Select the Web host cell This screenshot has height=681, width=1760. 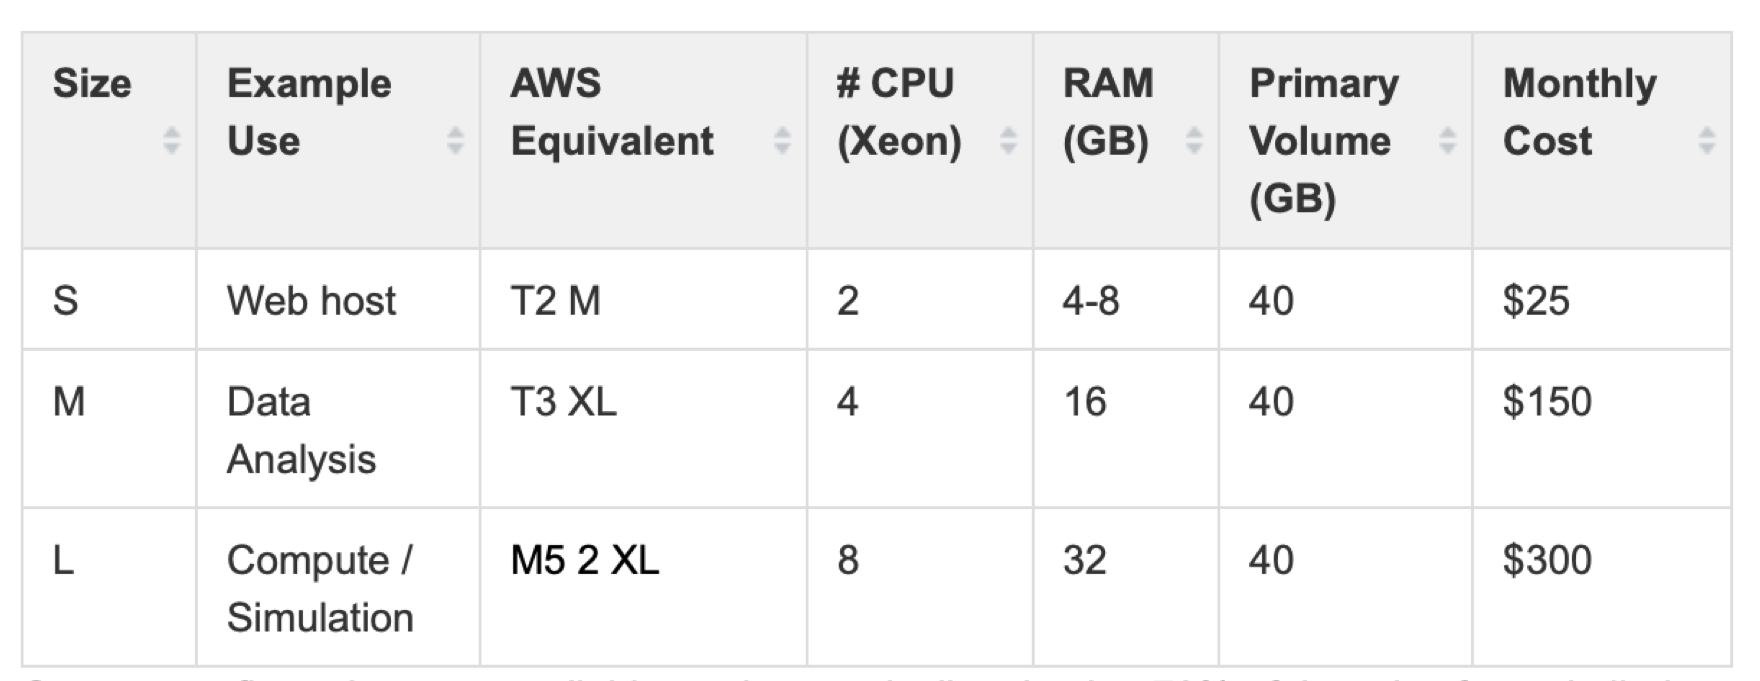tap(311, 301)
